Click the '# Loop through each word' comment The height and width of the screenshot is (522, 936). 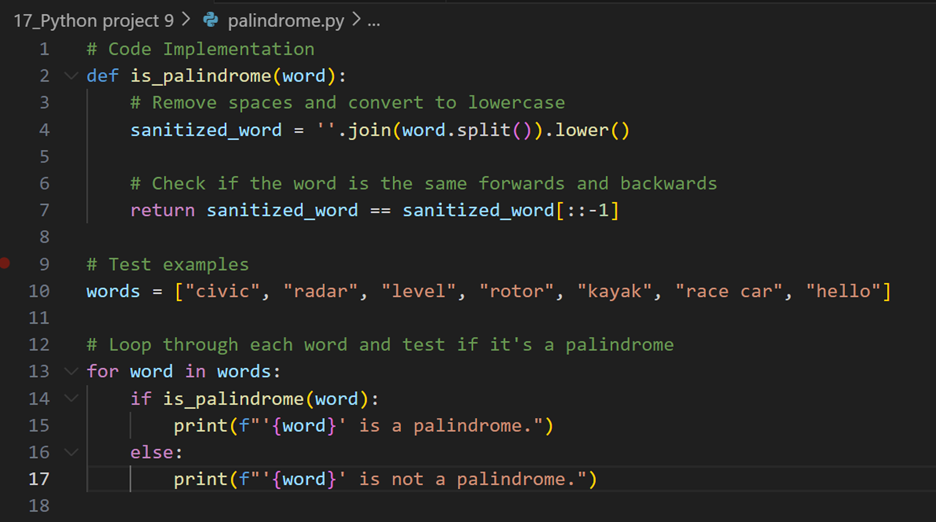[x=380, y=345]
